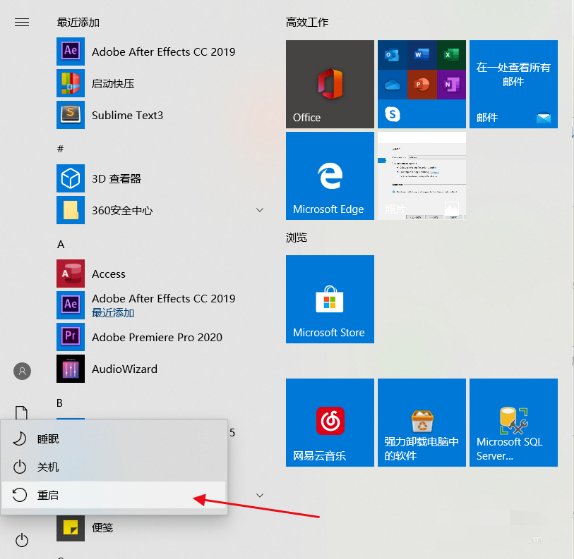Screen dimensions: 574x559
Task: Click the power icon in left sidebar
Action: 22,540
